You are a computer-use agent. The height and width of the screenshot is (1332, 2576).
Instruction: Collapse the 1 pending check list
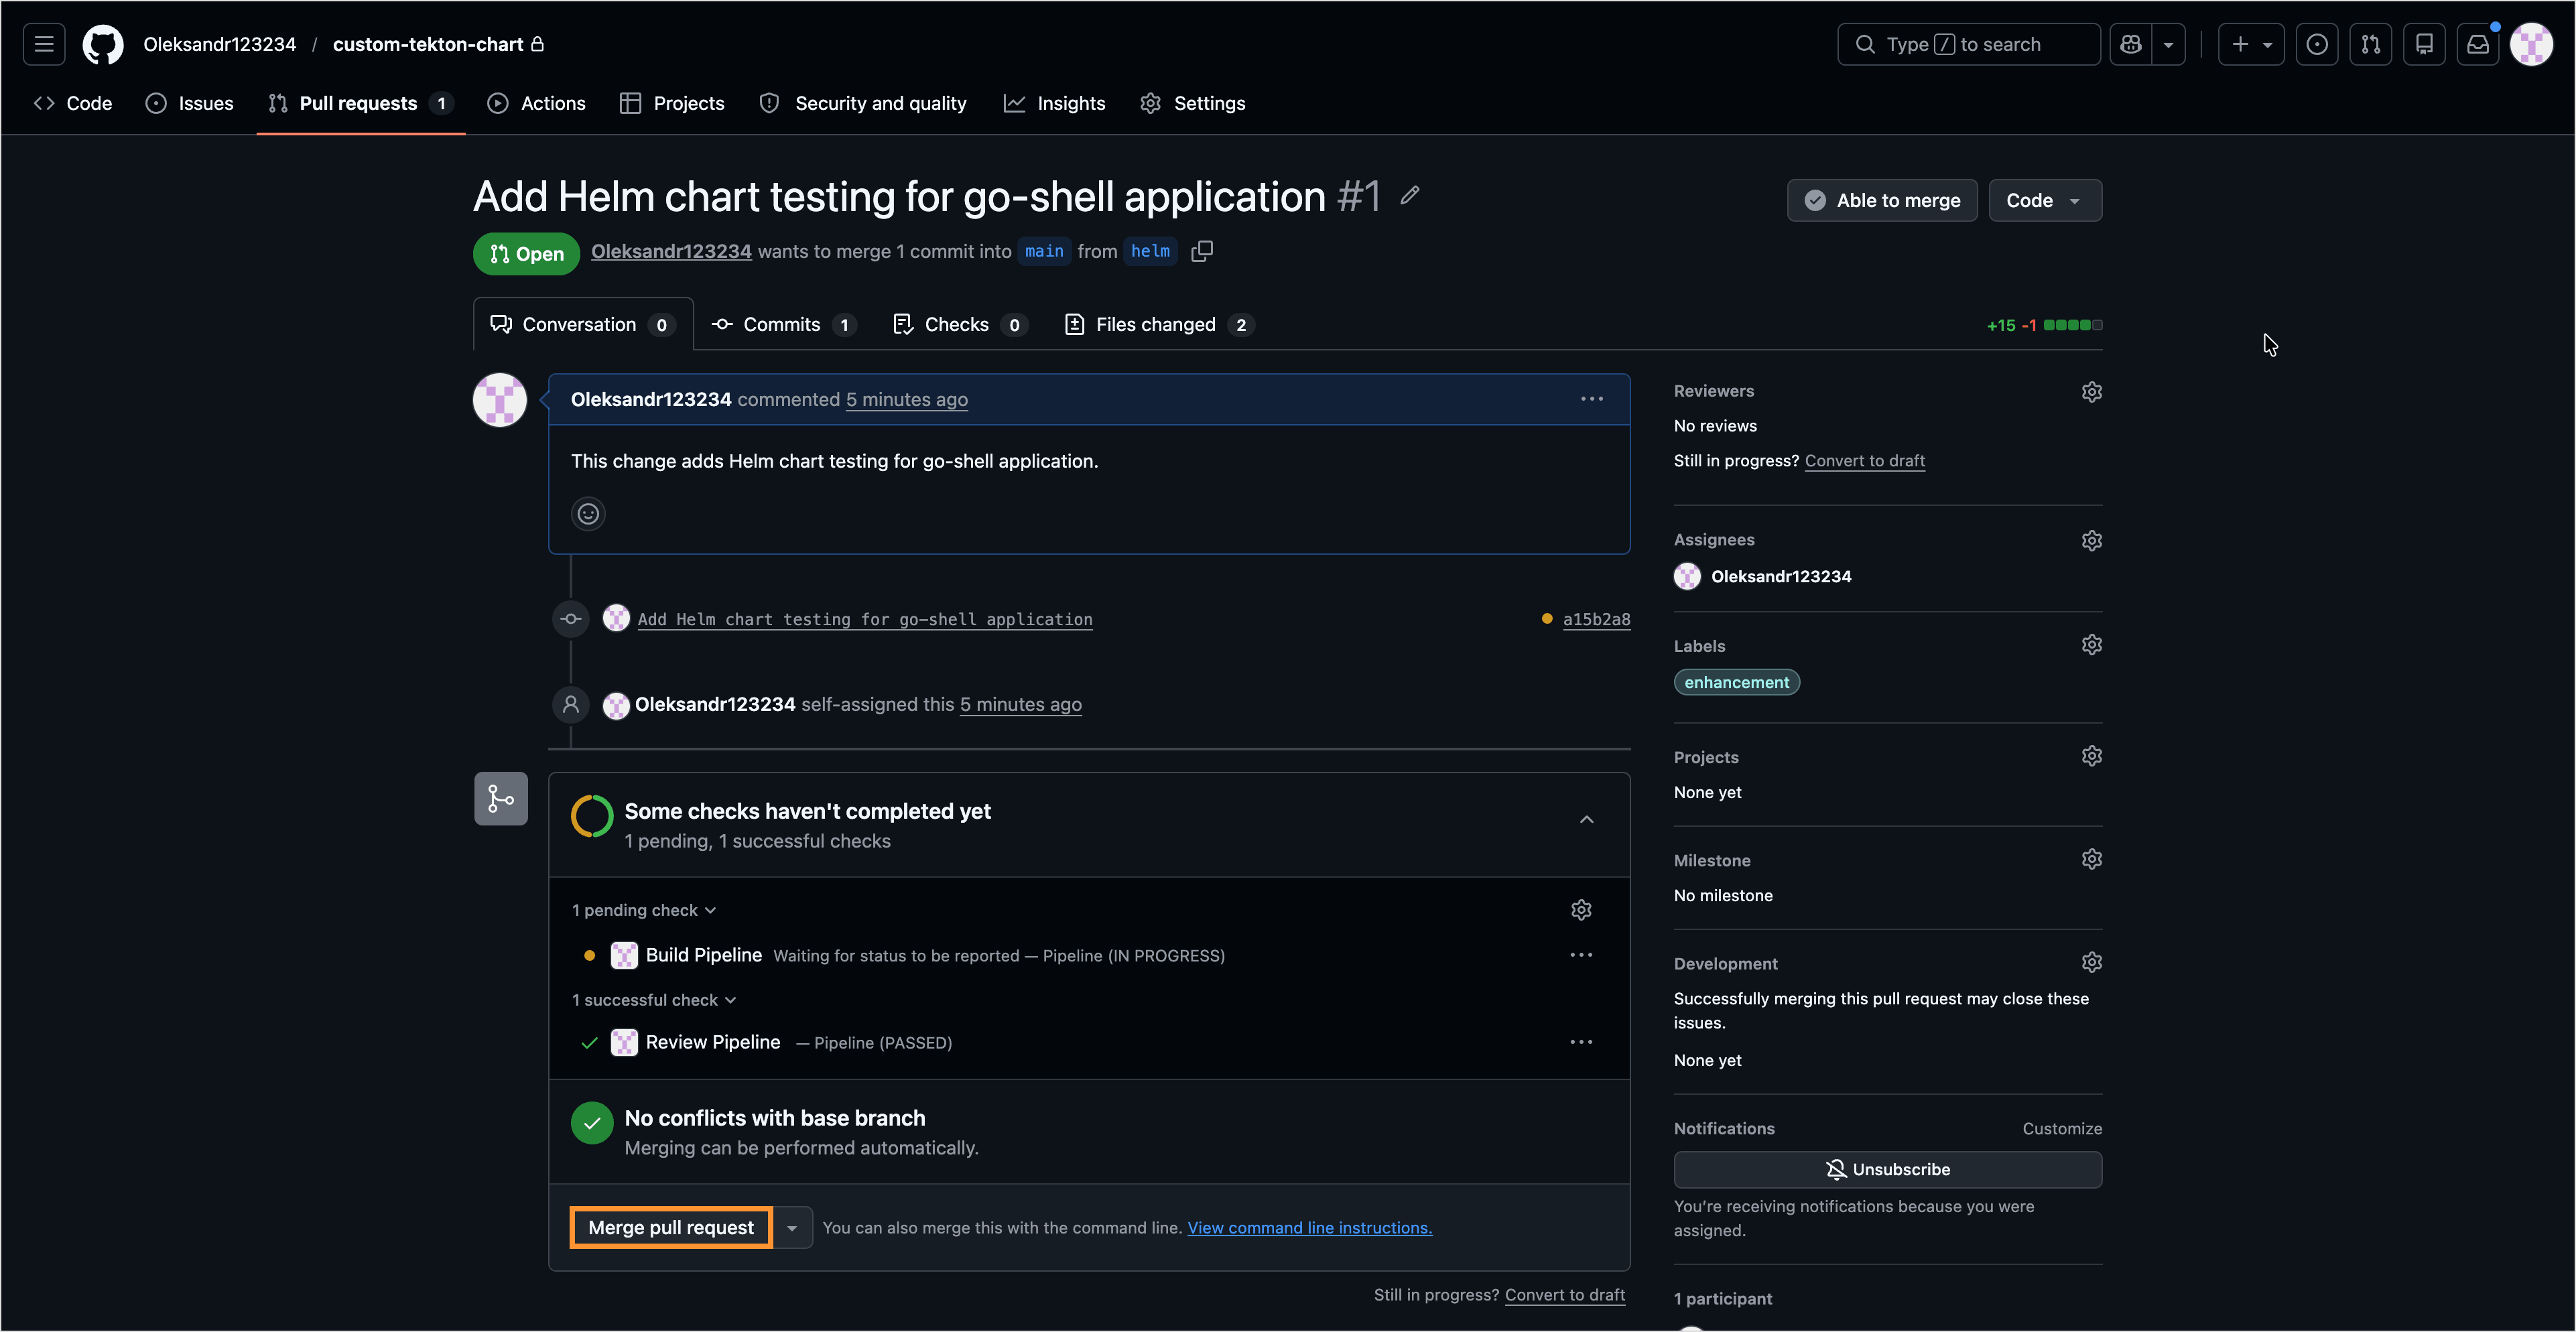[644, 910]
